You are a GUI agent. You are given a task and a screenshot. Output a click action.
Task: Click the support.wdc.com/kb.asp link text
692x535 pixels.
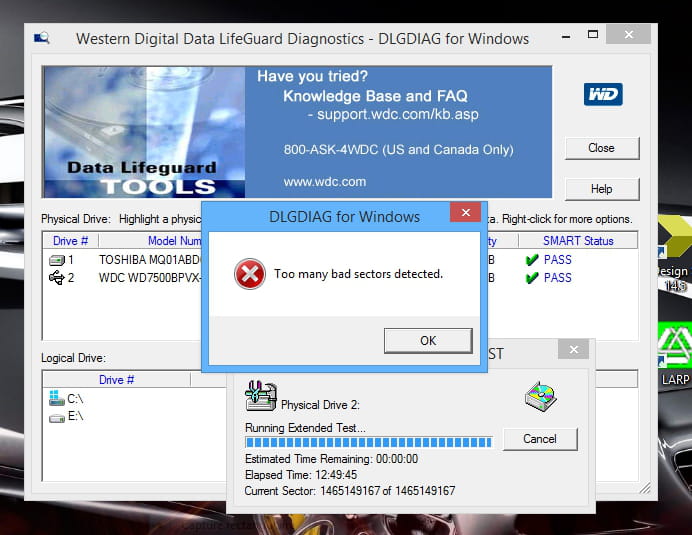point(398,114)
